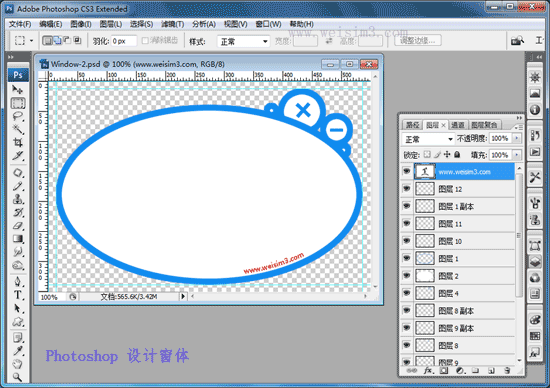Screen dimensions: 550x388
Task: Select the Gradient tool
Action: click(18, 239)
